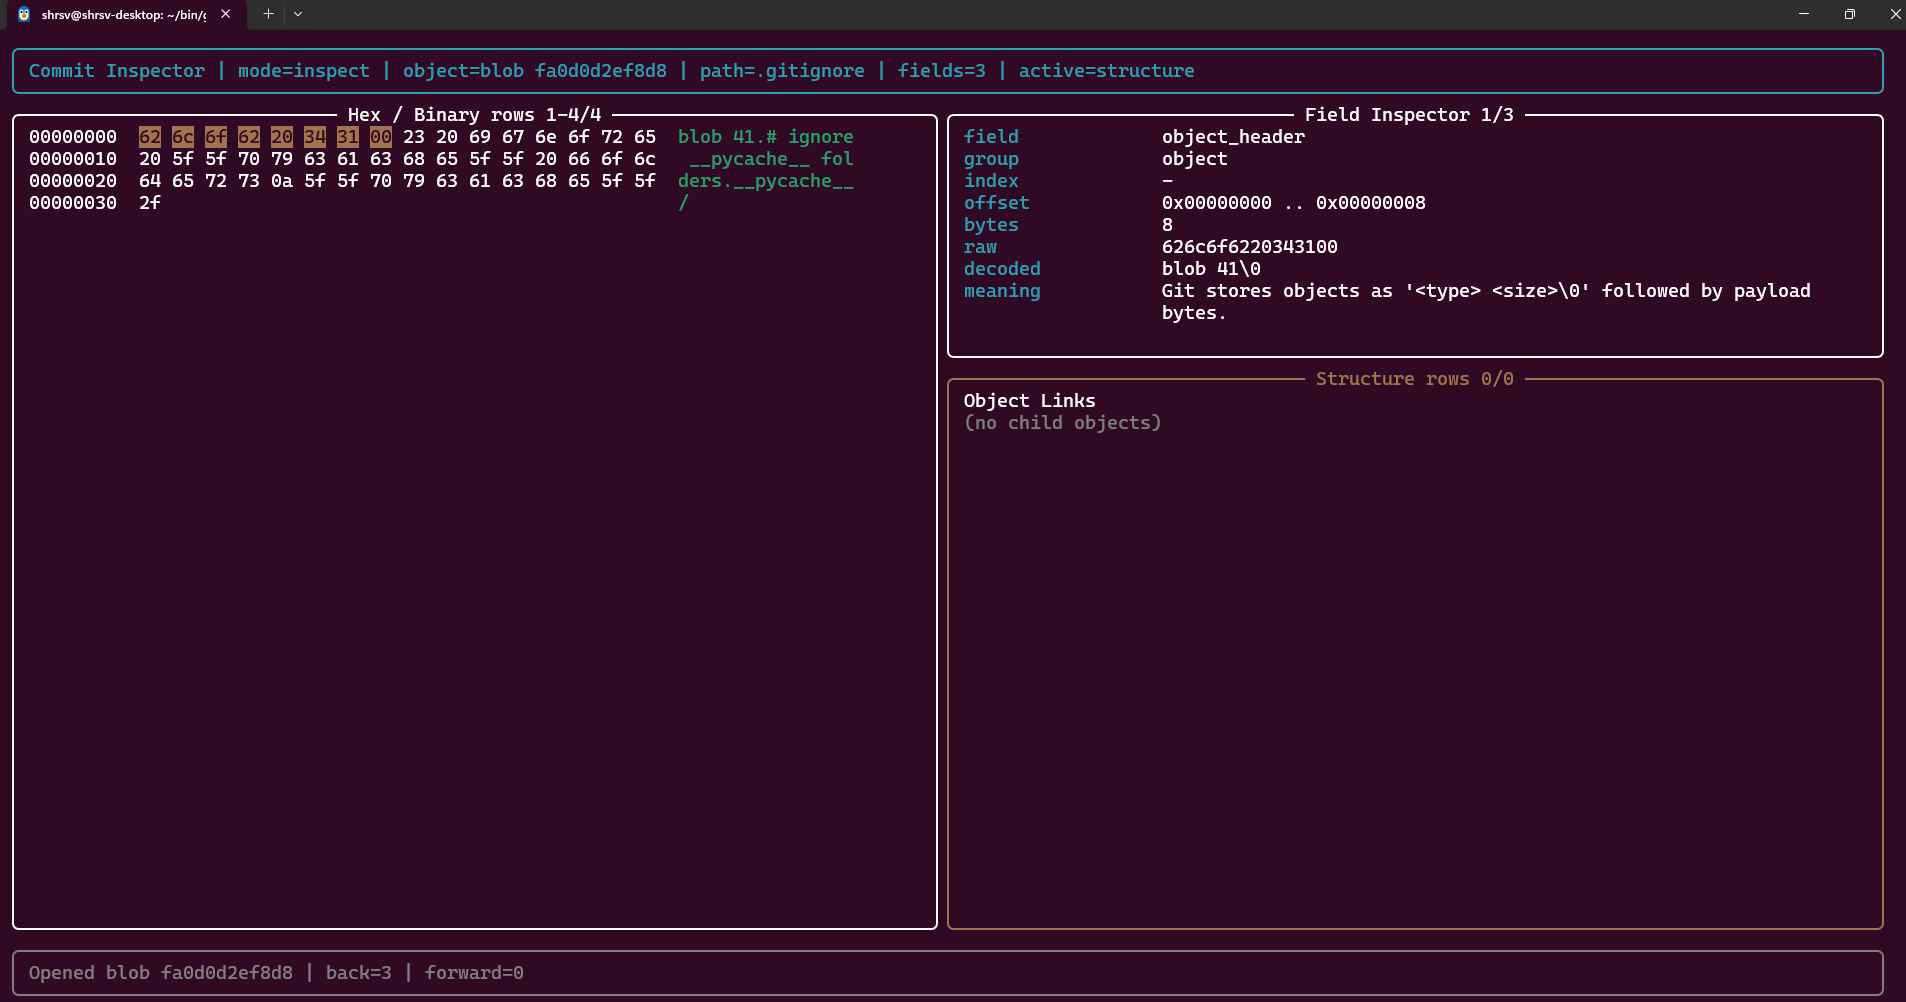Image resolution: width=1906 pixels, height=1002 pixels.
Task: Select hex row offset 00000010
Action: (73, 159)
